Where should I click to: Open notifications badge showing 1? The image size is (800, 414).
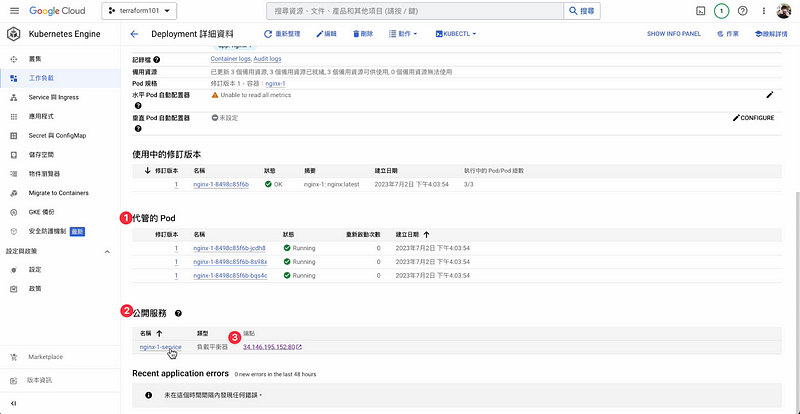721,11
